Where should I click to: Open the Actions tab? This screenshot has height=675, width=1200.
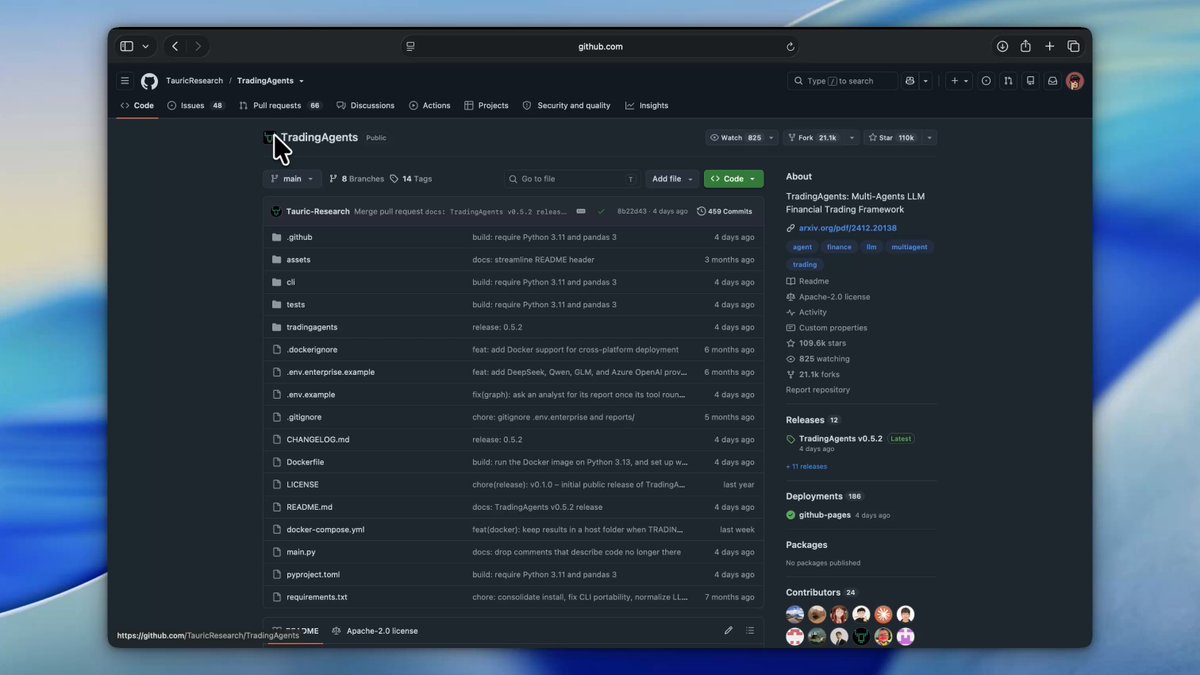coord(430,105)
